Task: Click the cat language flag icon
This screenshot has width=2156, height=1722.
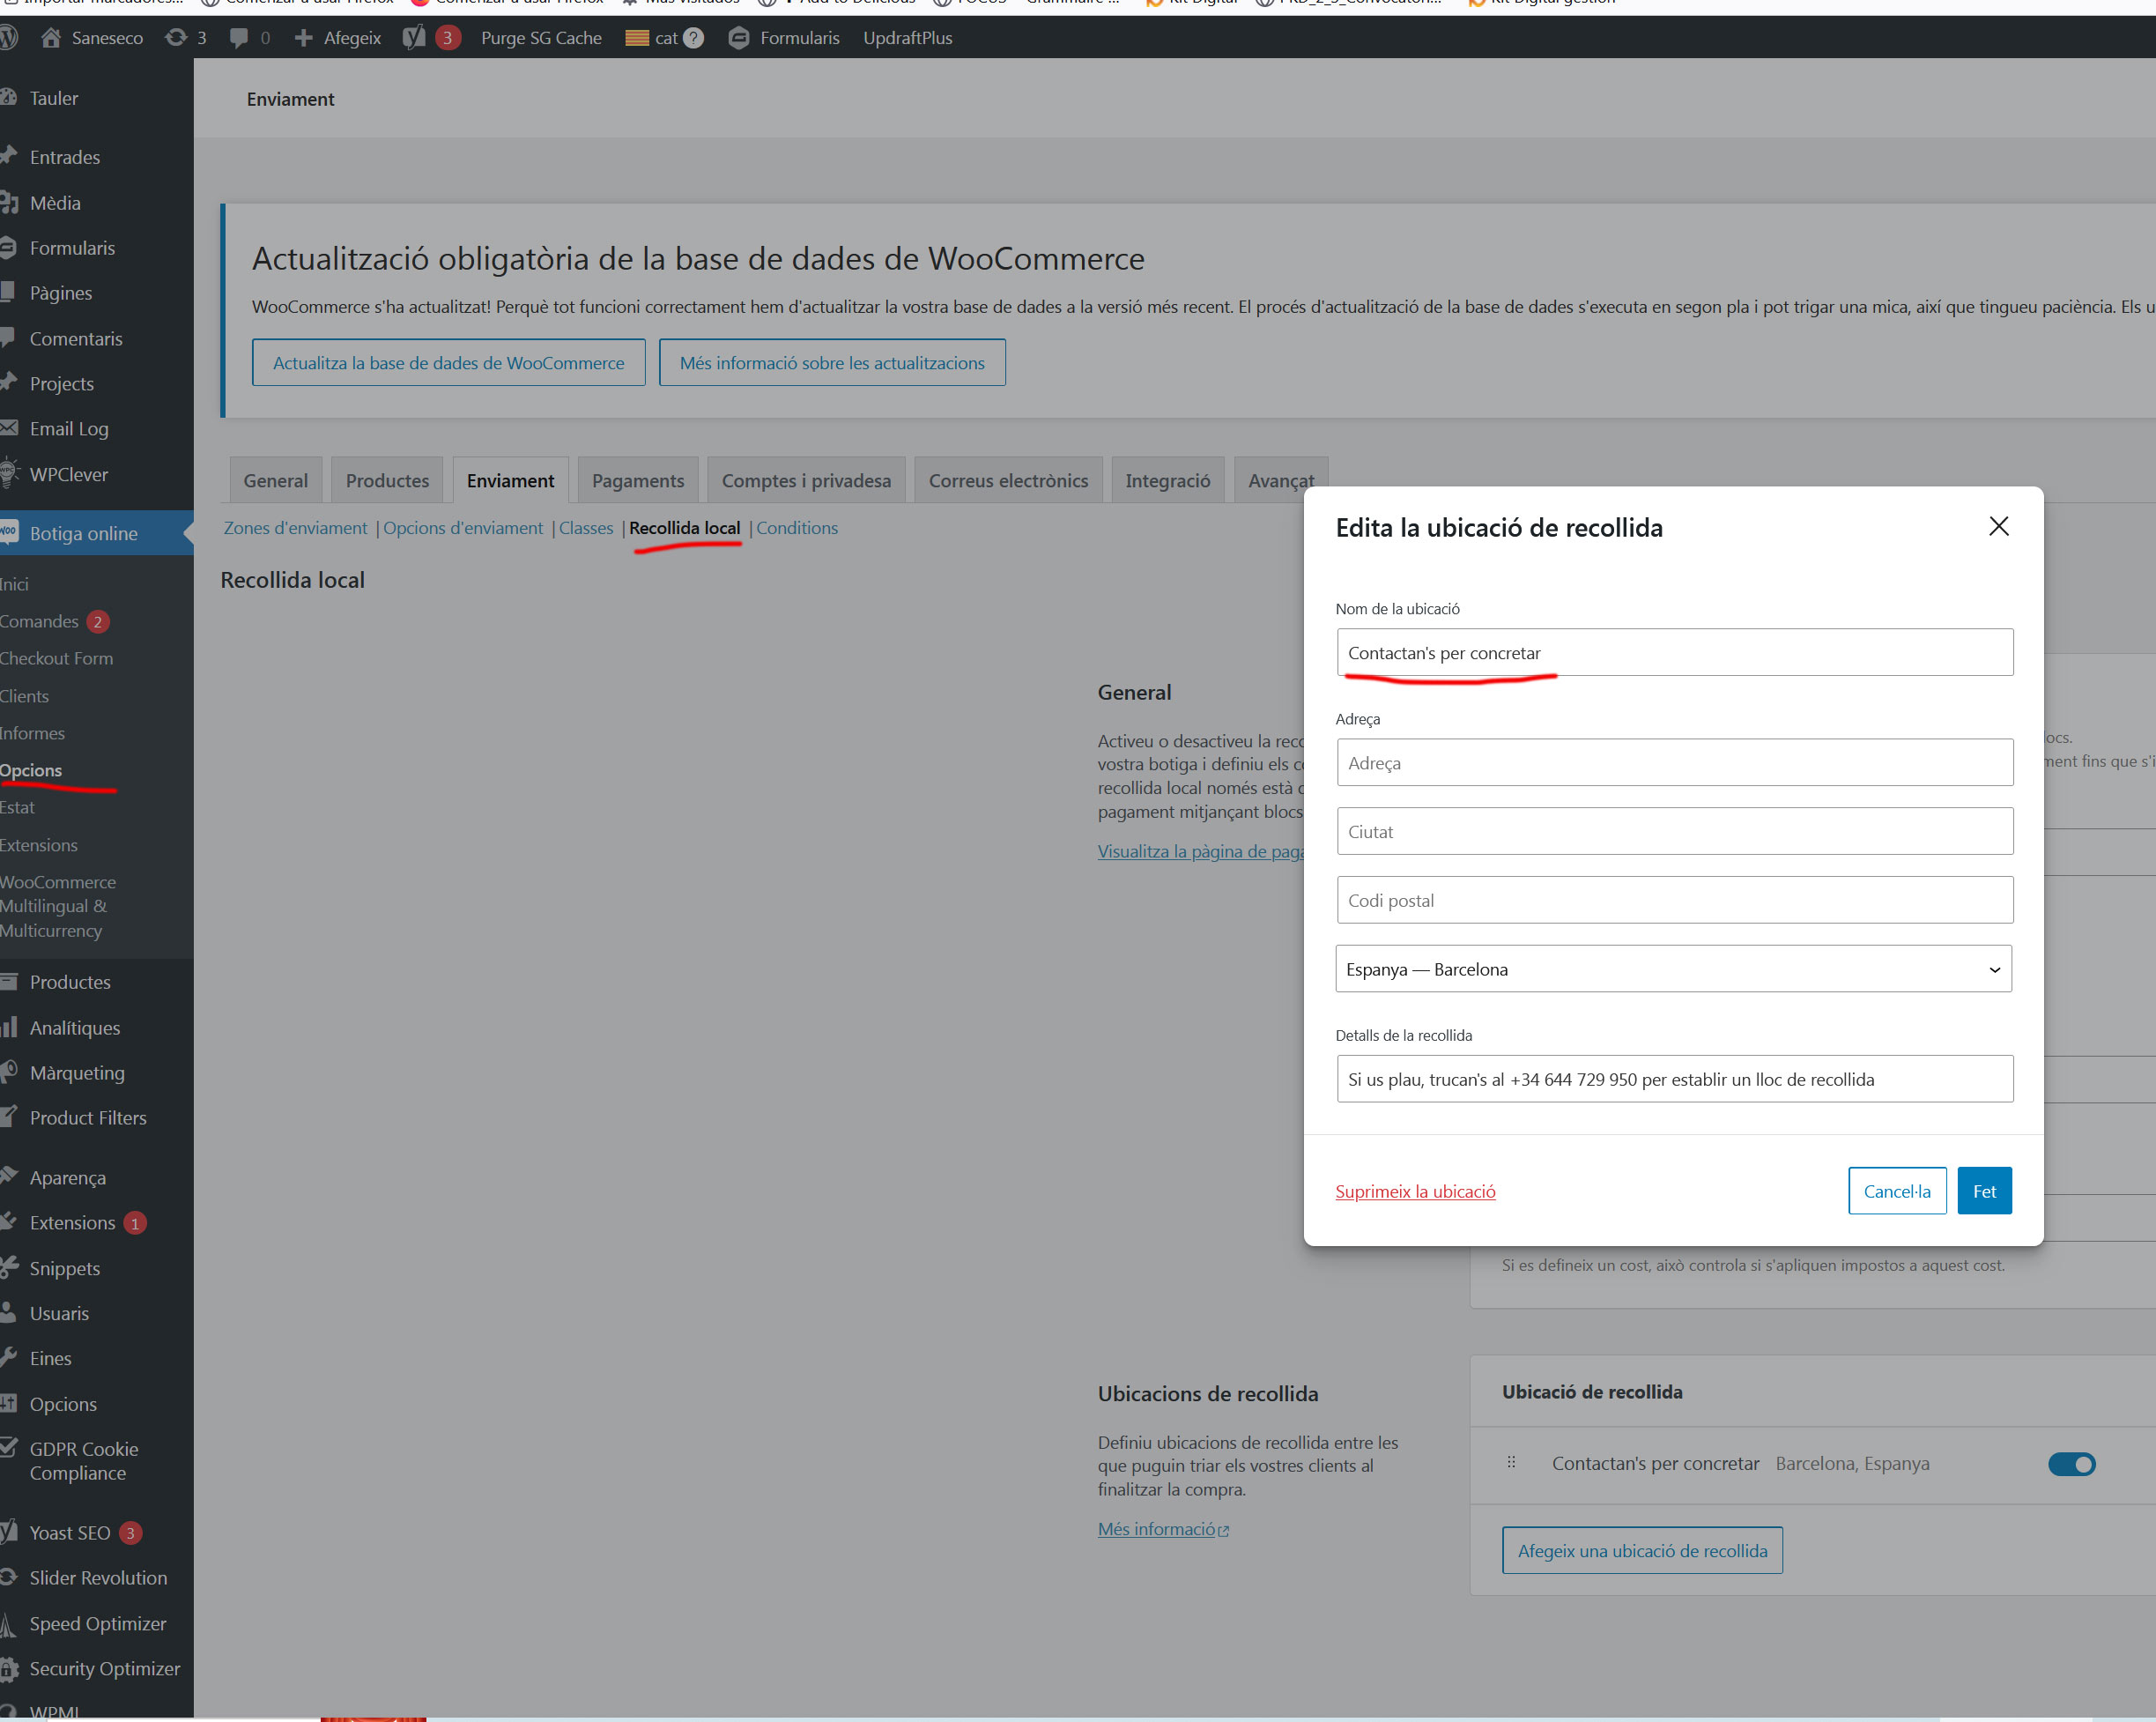Action: point(637,38)
